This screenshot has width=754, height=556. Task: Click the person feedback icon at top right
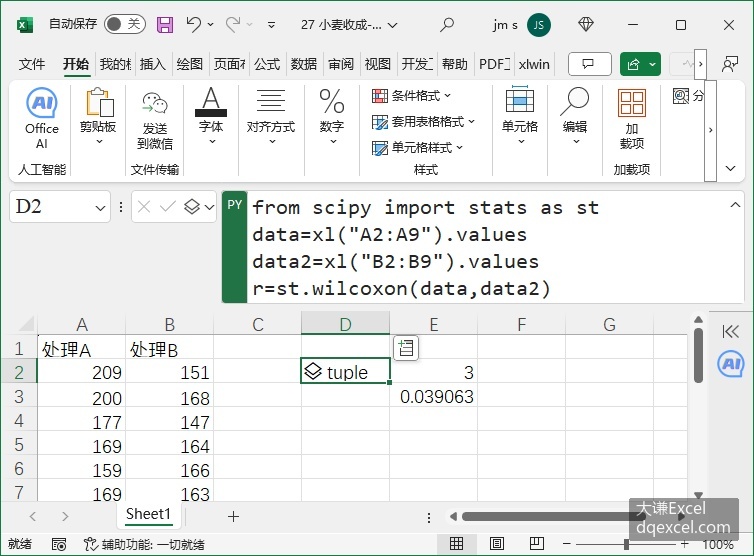(x=729, y=64)
